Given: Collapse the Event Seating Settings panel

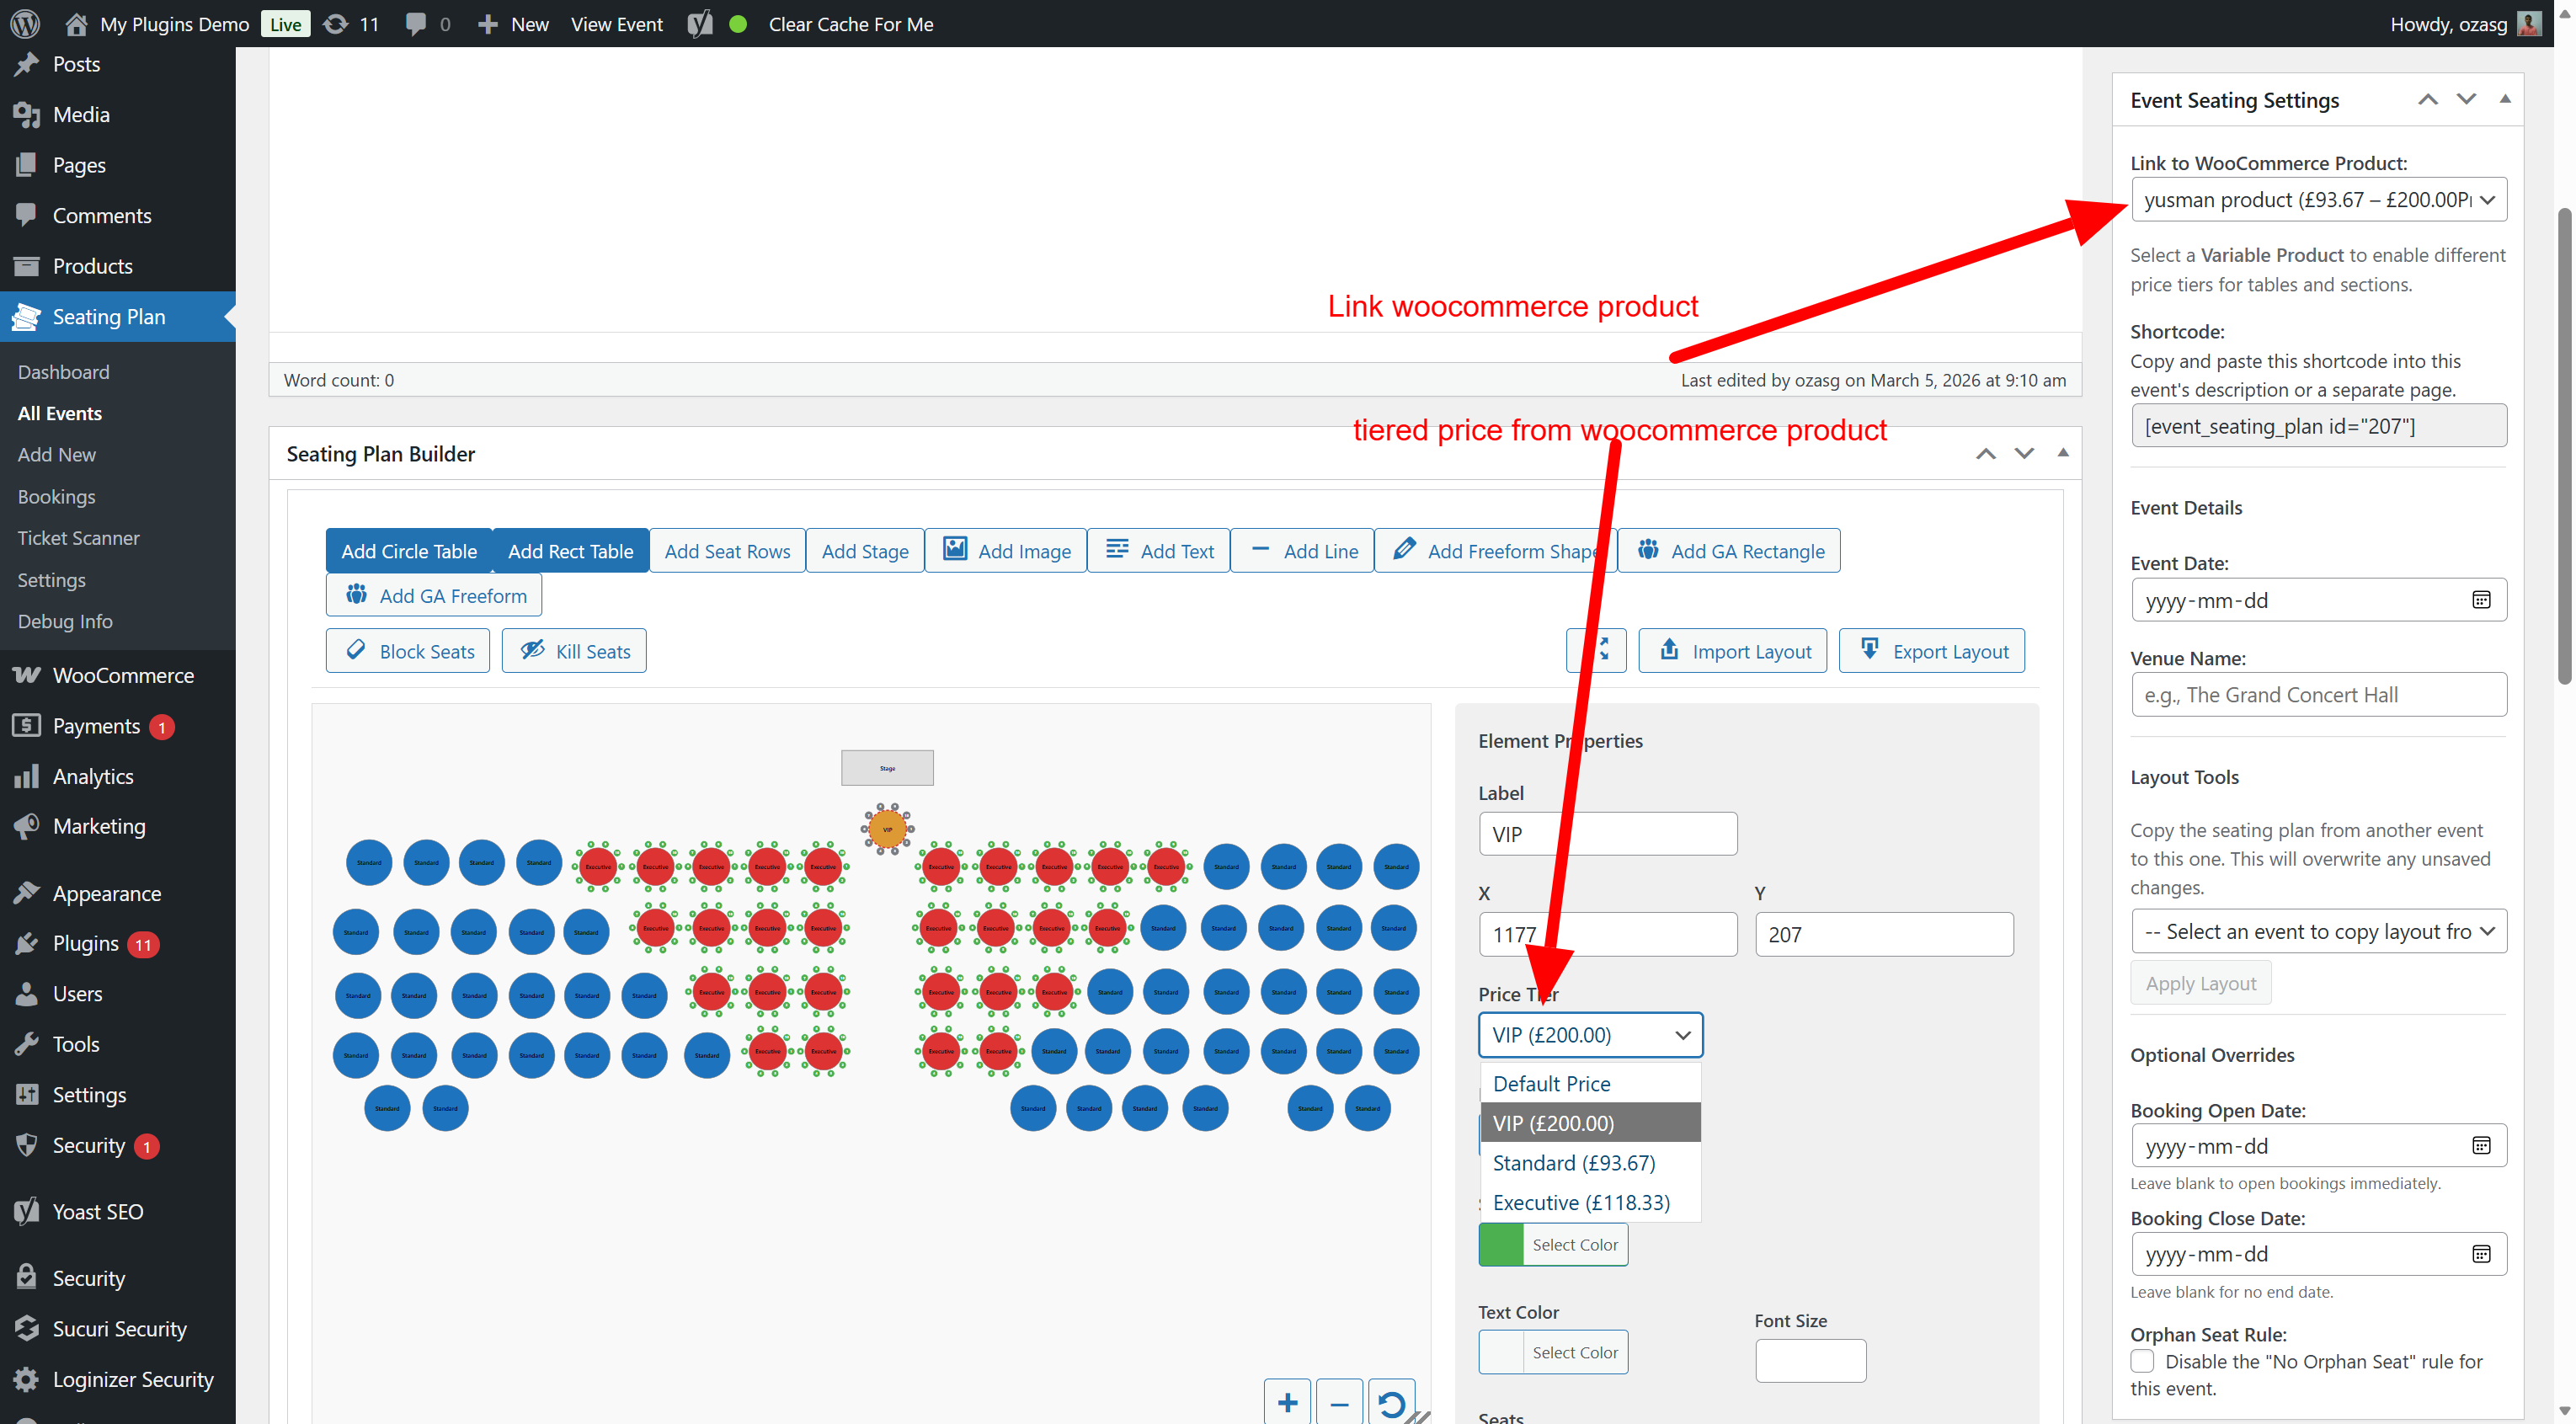Looking at the screenshot, I should pos(2506,98).
